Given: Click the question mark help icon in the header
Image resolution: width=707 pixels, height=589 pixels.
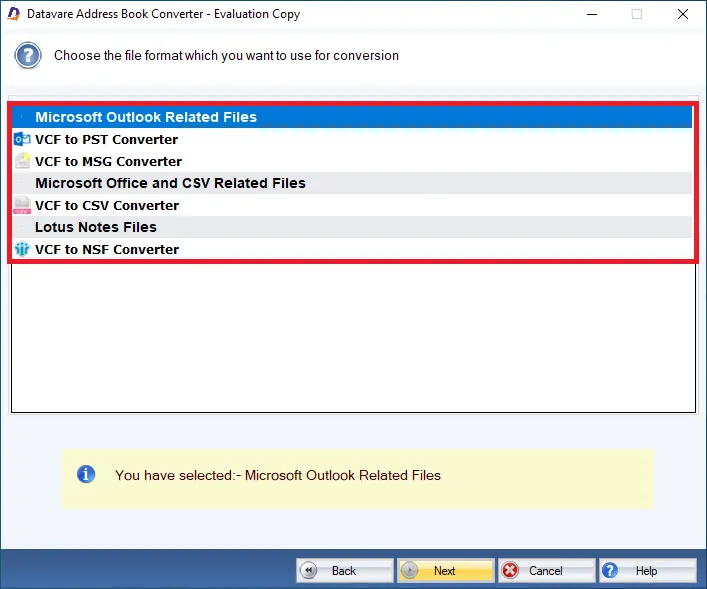Looking at the screenshot, I should 28,55.
